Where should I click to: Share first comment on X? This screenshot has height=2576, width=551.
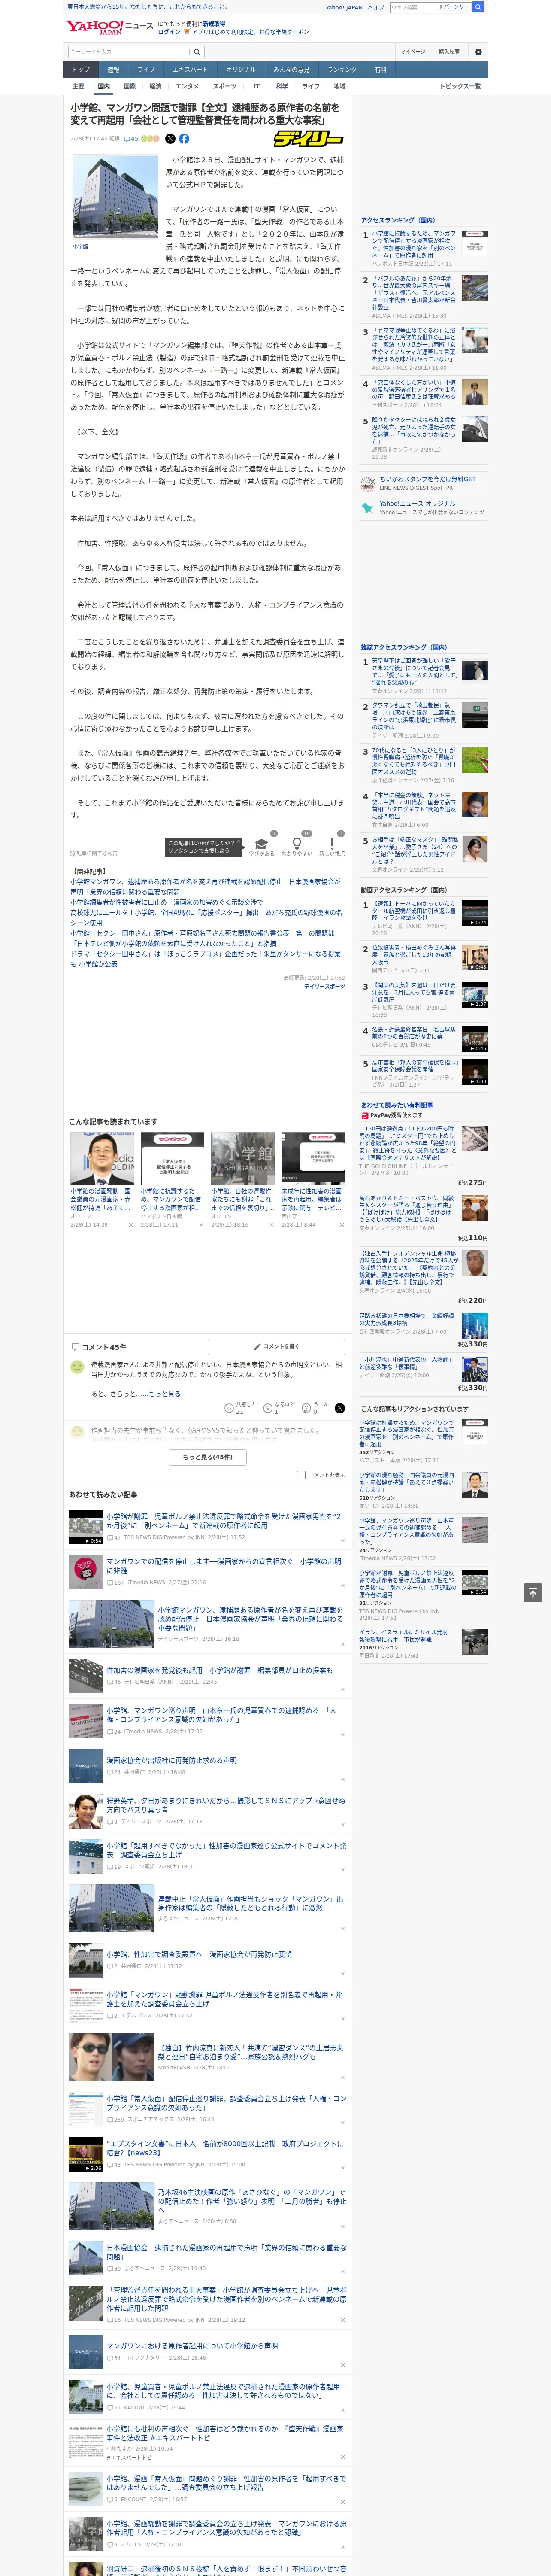pyautogui.click(x=339, y=1408)
